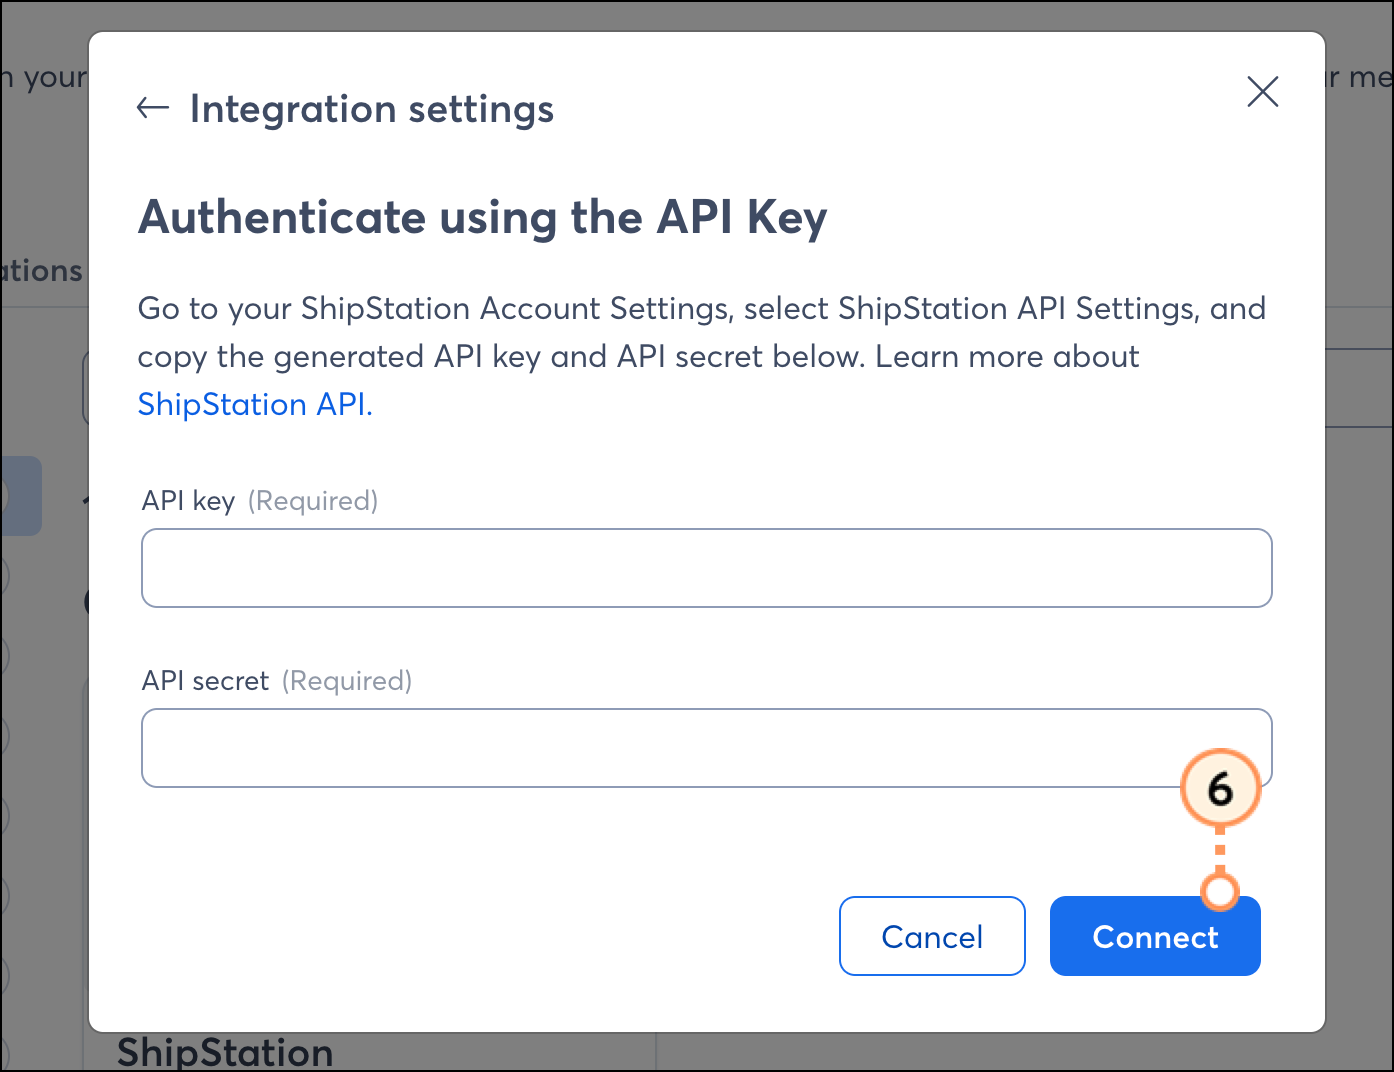The height and width of the screenshot is (1072, 1394).
Task: Go back using the Integration settings arrow
Action: (x=153, y=108)
